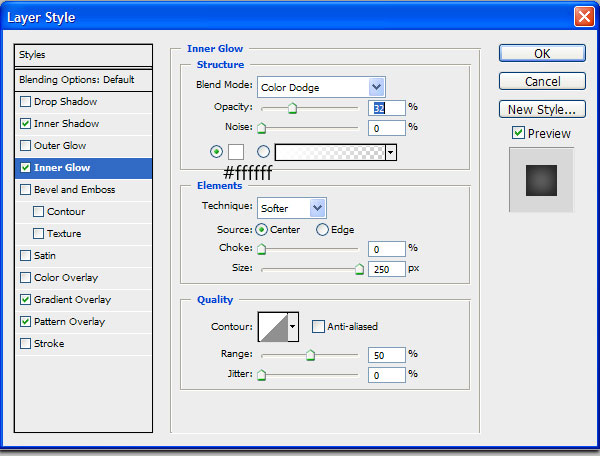
Task: Click the Range value field
Action: (386, 355)
